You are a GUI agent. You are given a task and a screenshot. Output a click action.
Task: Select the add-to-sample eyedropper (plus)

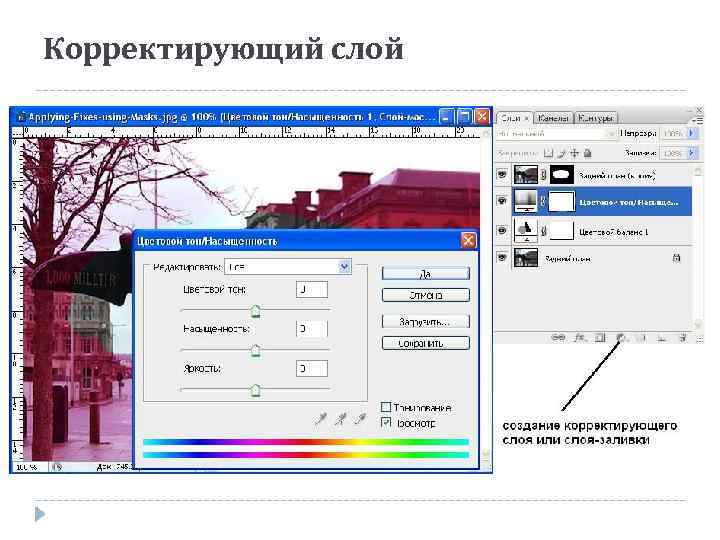click(x=340, y=418)
